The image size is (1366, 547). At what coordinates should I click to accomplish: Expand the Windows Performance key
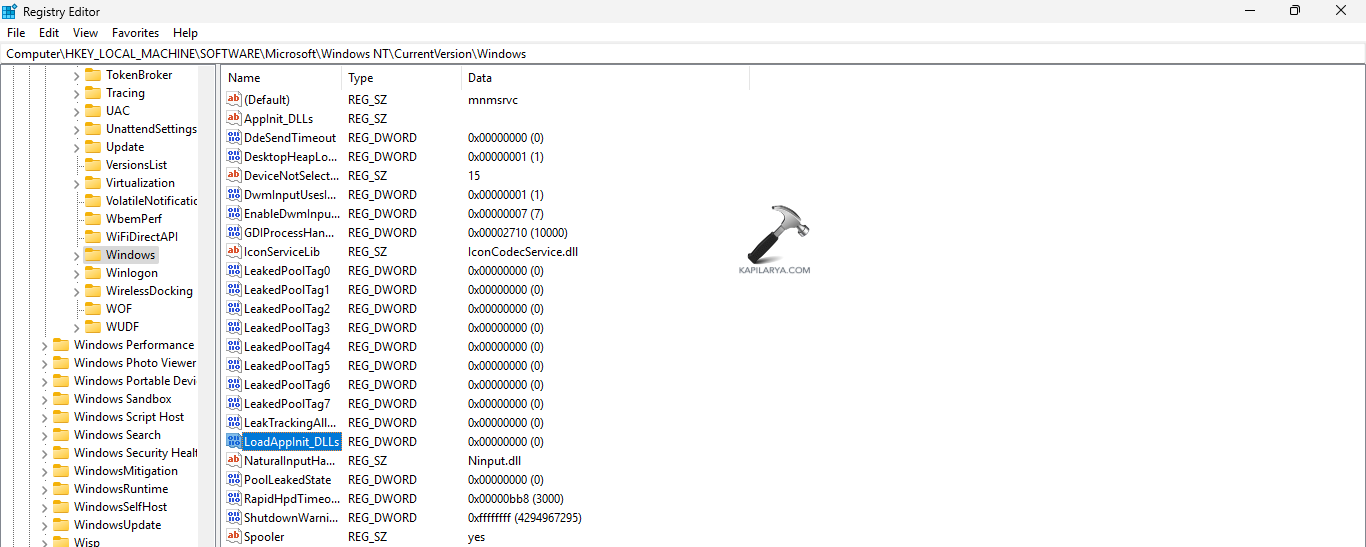[44, 345]
